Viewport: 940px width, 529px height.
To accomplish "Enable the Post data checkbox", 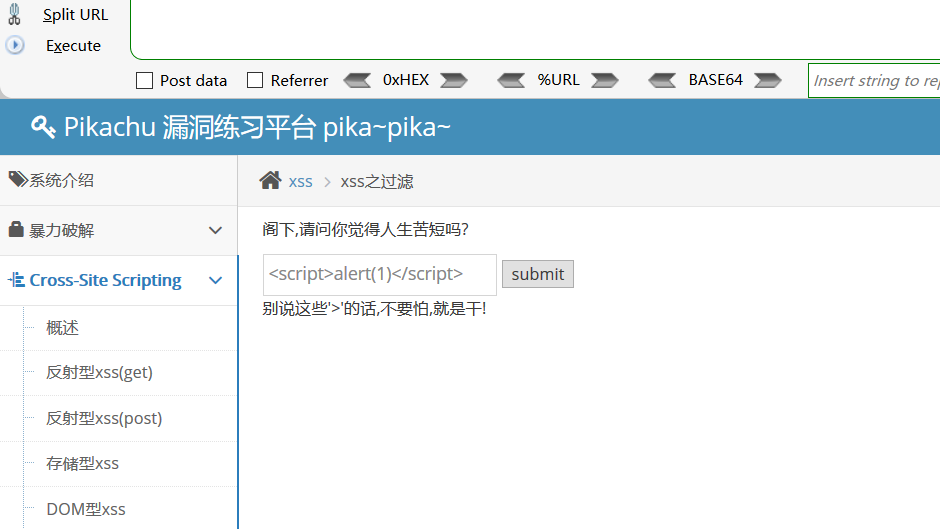I will point(144,80).
